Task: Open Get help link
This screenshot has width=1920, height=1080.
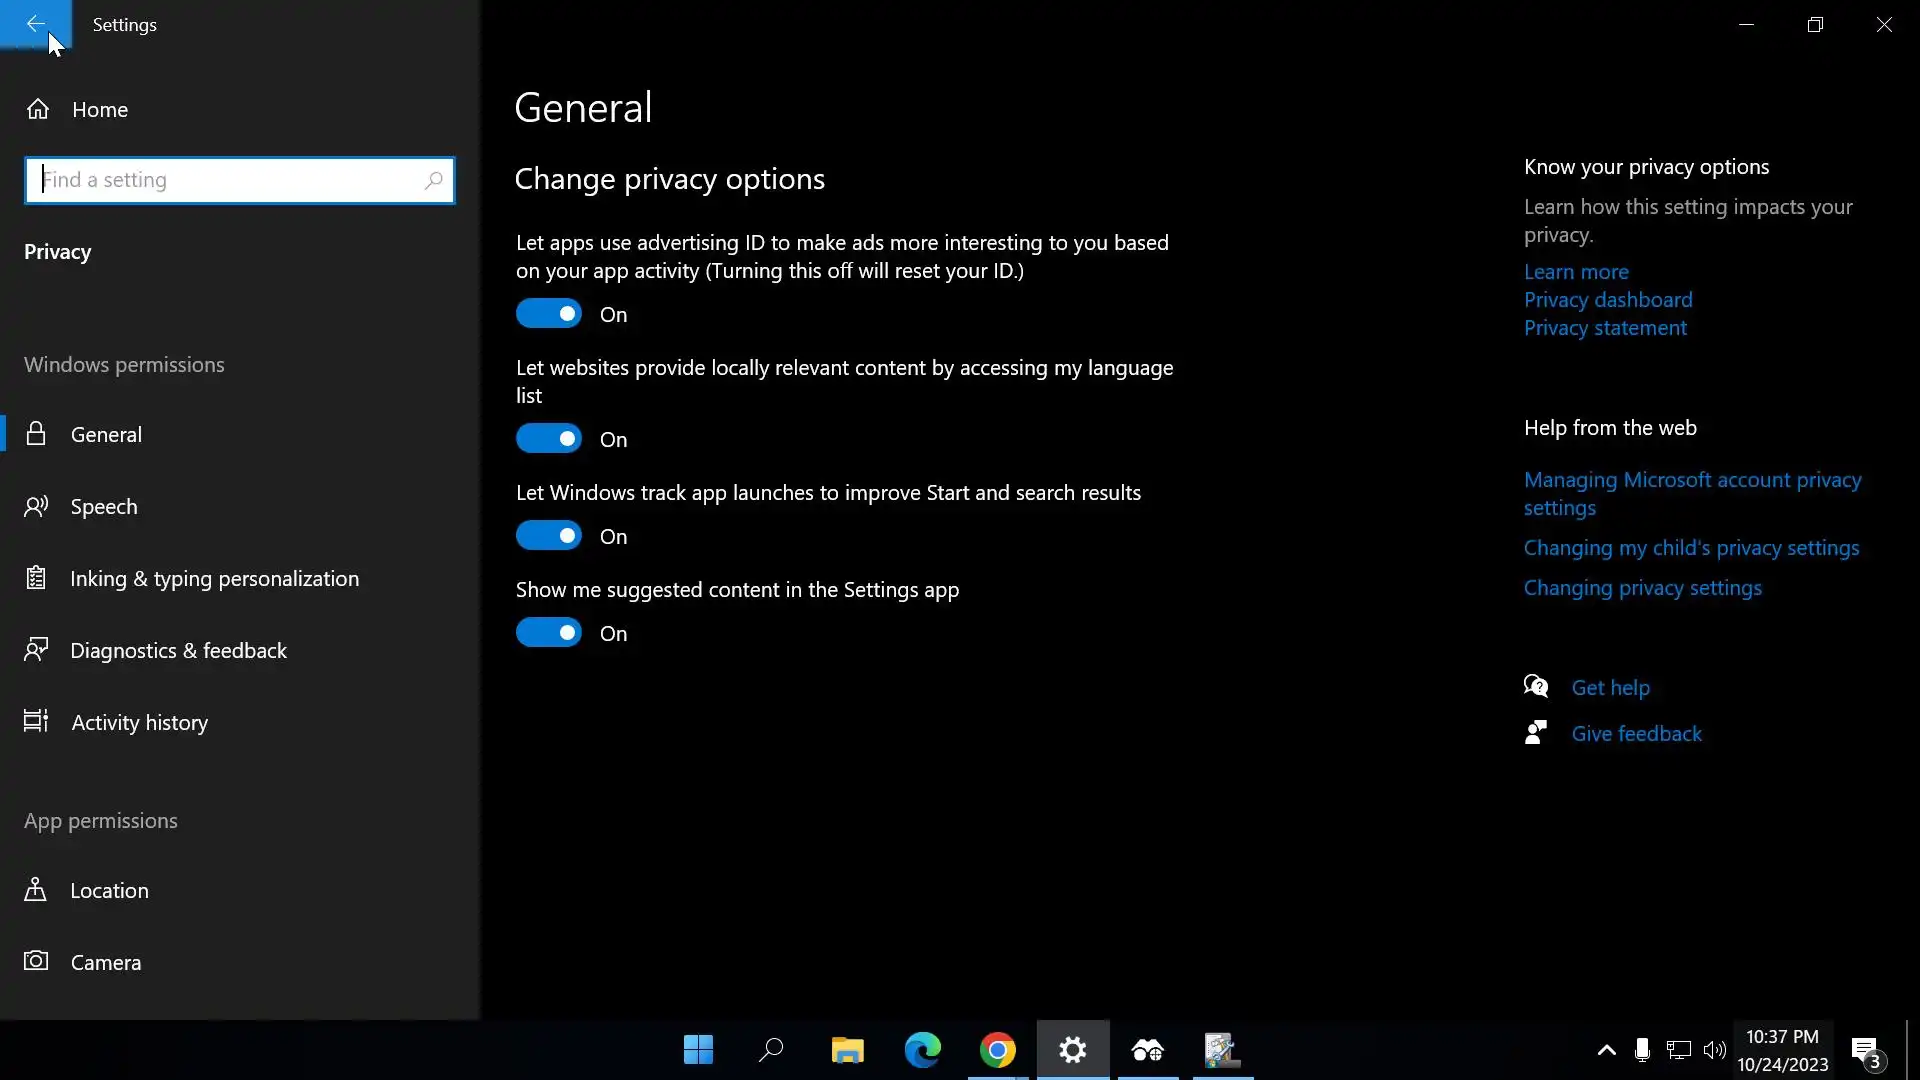Action: point(1610,688)
